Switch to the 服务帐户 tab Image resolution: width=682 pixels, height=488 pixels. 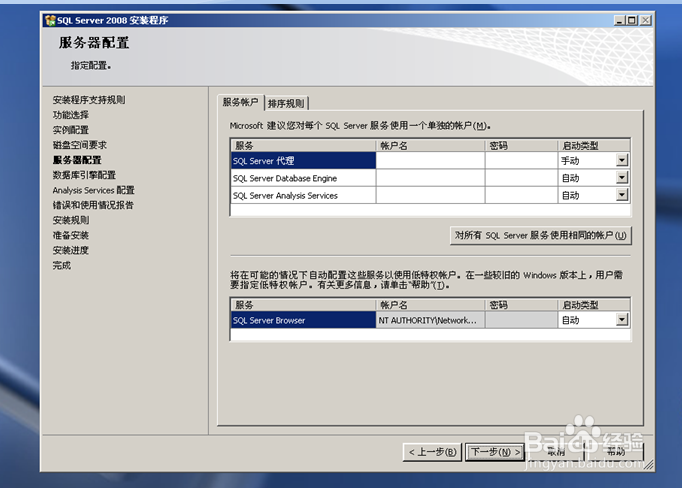241,102
